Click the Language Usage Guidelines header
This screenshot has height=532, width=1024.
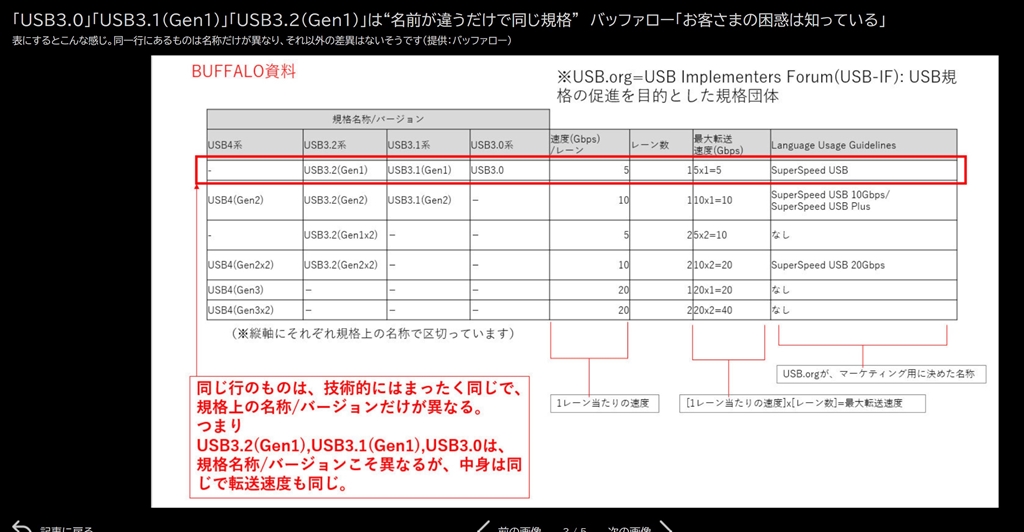(x=863, y=144)
